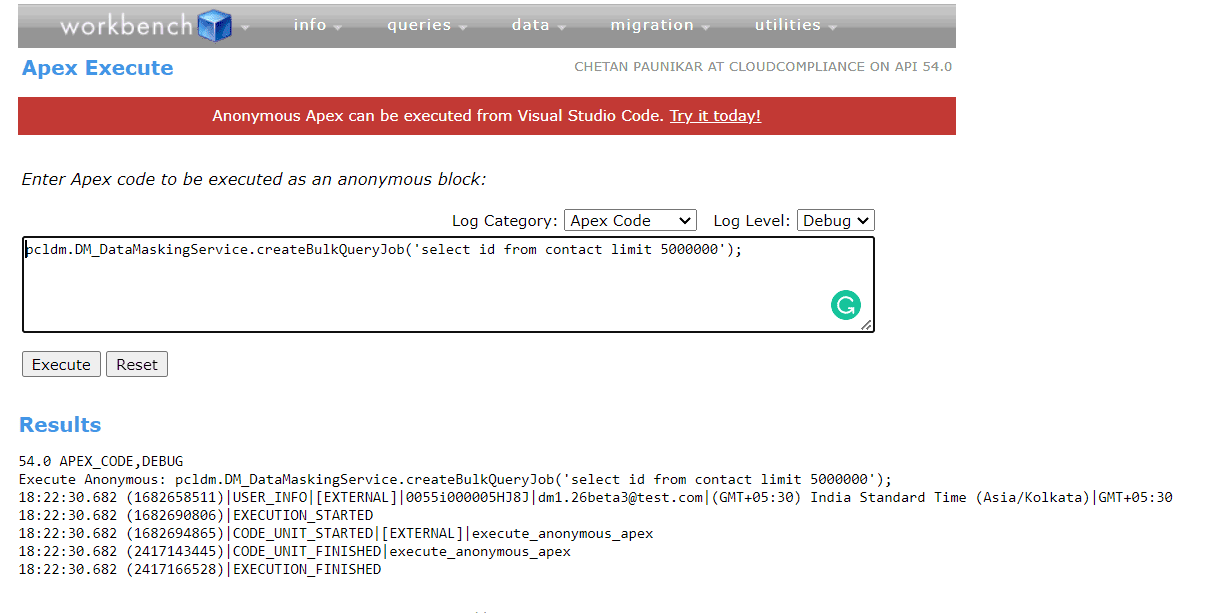Open the migration menu

coord(660,25)
